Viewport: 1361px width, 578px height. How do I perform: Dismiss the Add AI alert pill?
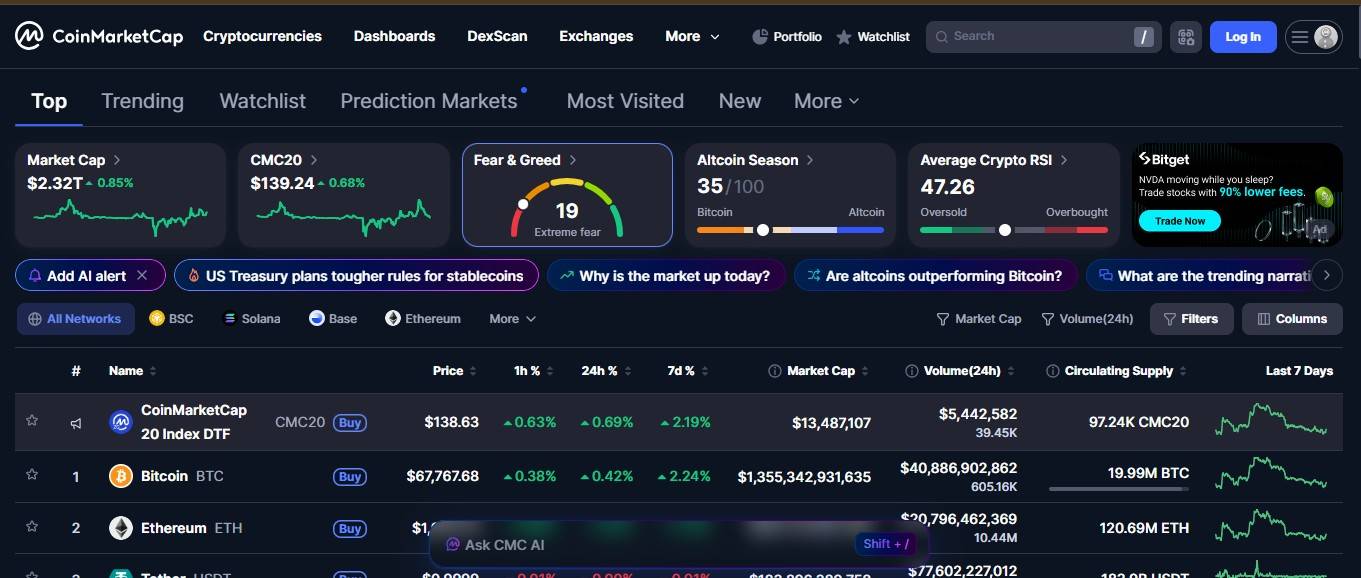pyautogui.click(x=143, y=275)
